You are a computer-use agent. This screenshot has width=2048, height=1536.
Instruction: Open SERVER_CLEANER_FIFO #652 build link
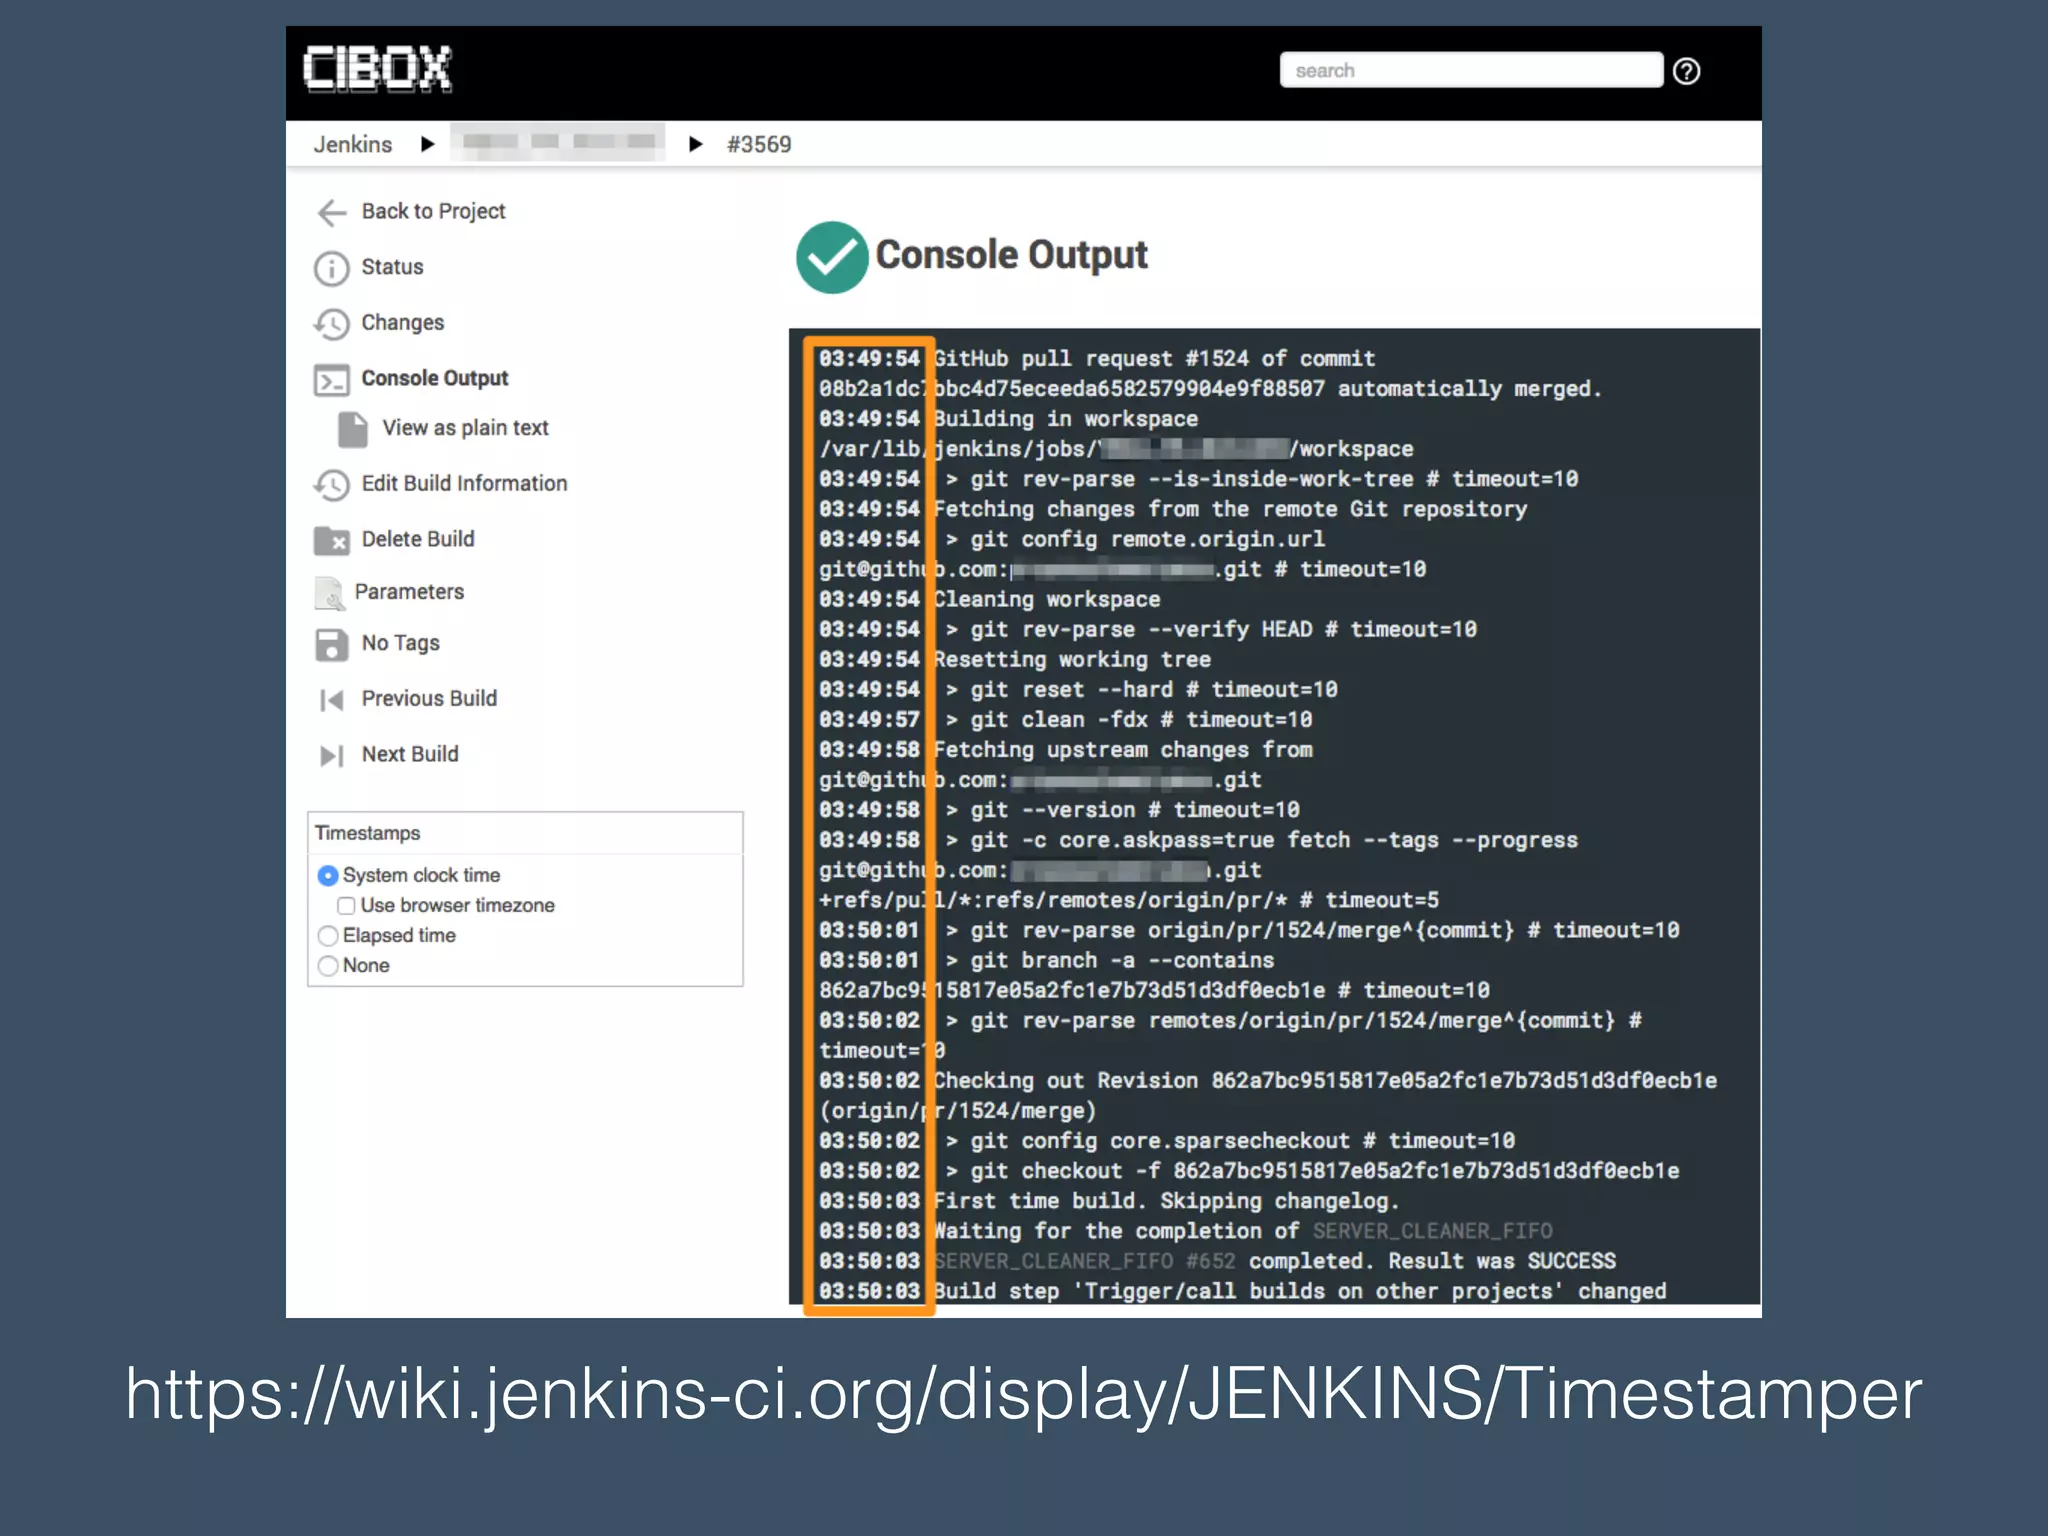1084,1261
